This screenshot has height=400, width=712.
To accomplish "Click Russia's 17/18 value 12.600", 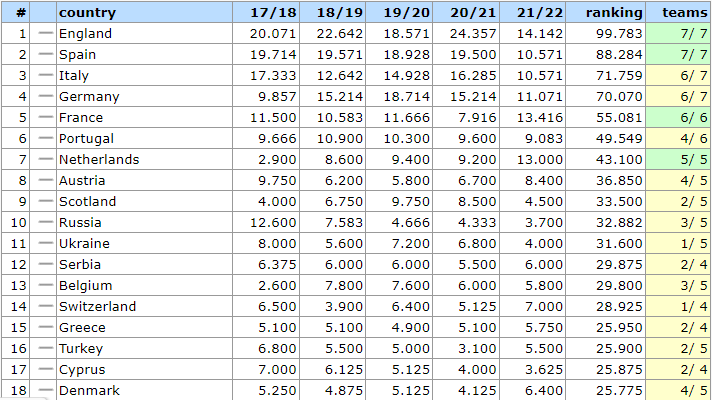I will click(273, 222).
